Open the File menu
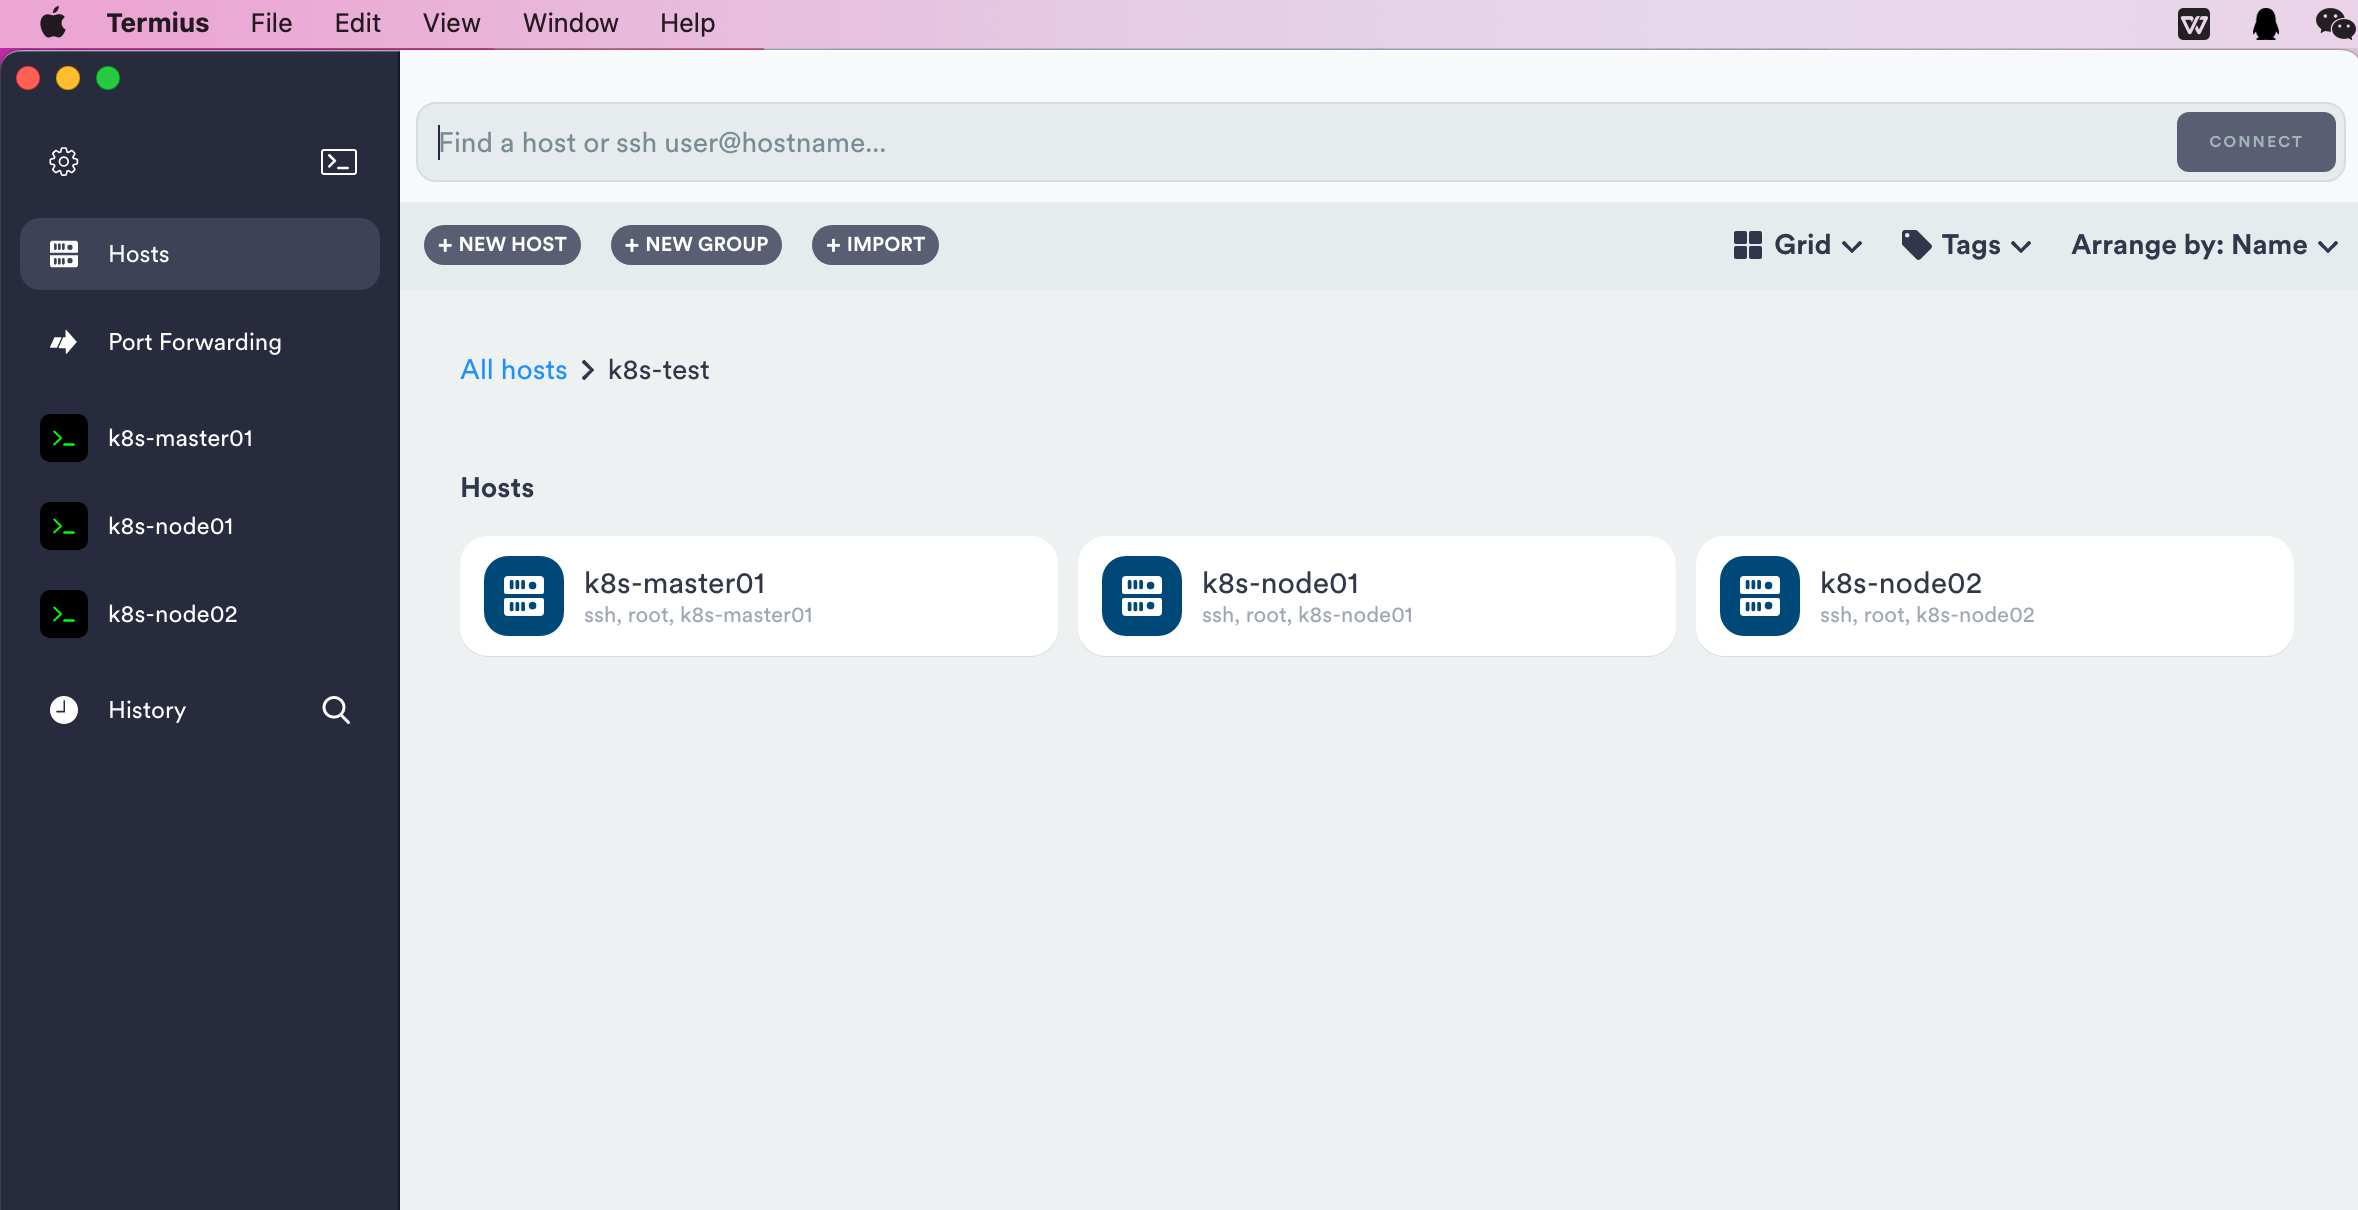Screen dimensions: 2358x1210 tap(271, 23)
